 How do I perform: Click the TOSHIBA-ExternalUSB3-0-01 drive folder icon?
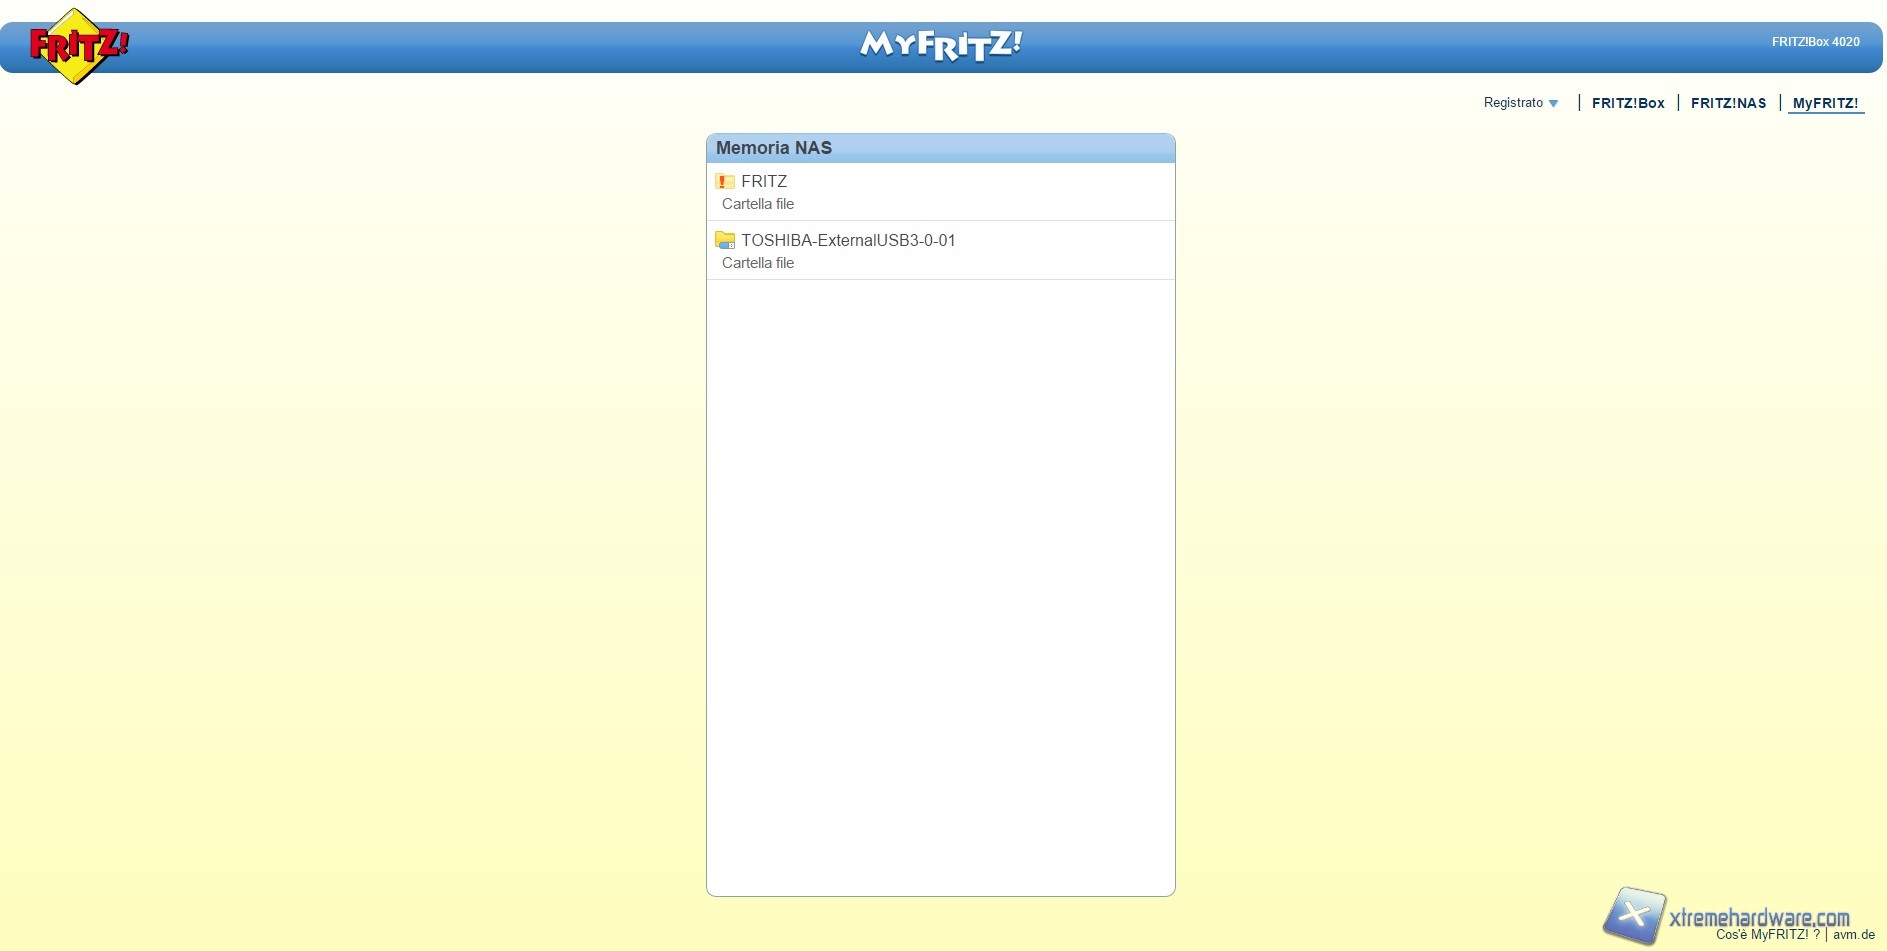tap(725, 241)
